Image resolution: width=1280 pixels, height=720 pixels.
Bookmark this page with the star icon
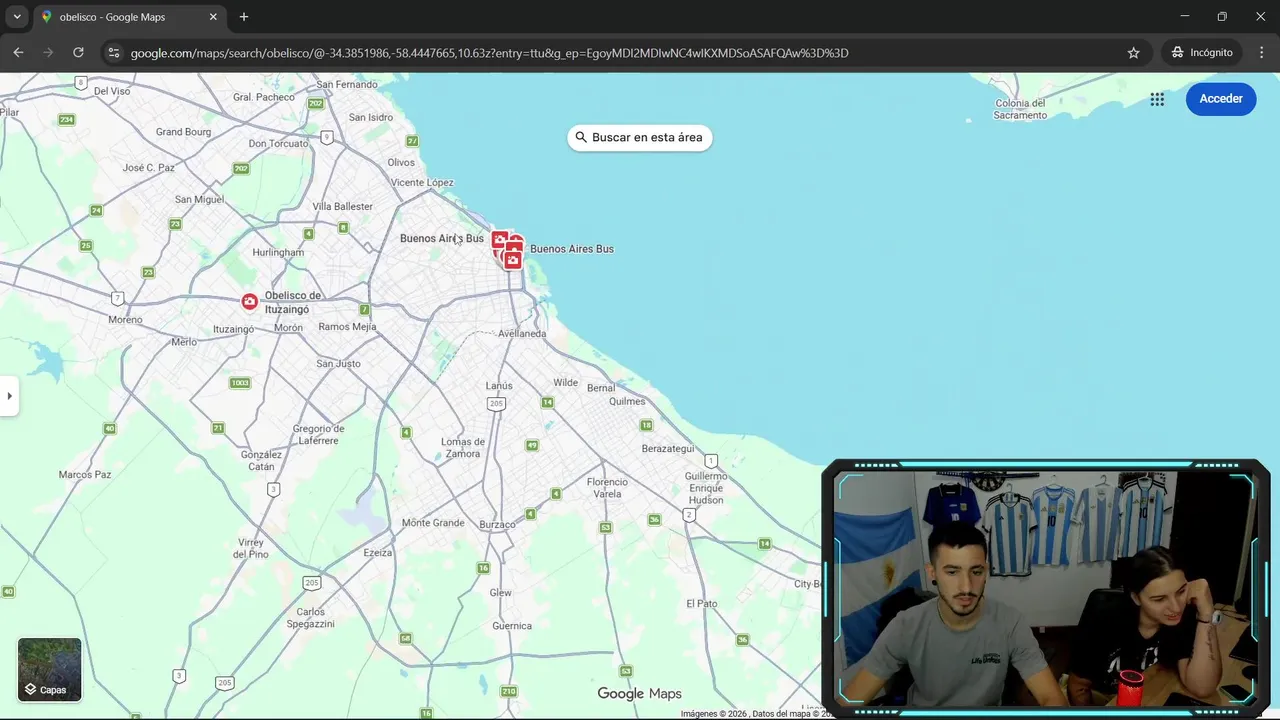(1133, 52)
